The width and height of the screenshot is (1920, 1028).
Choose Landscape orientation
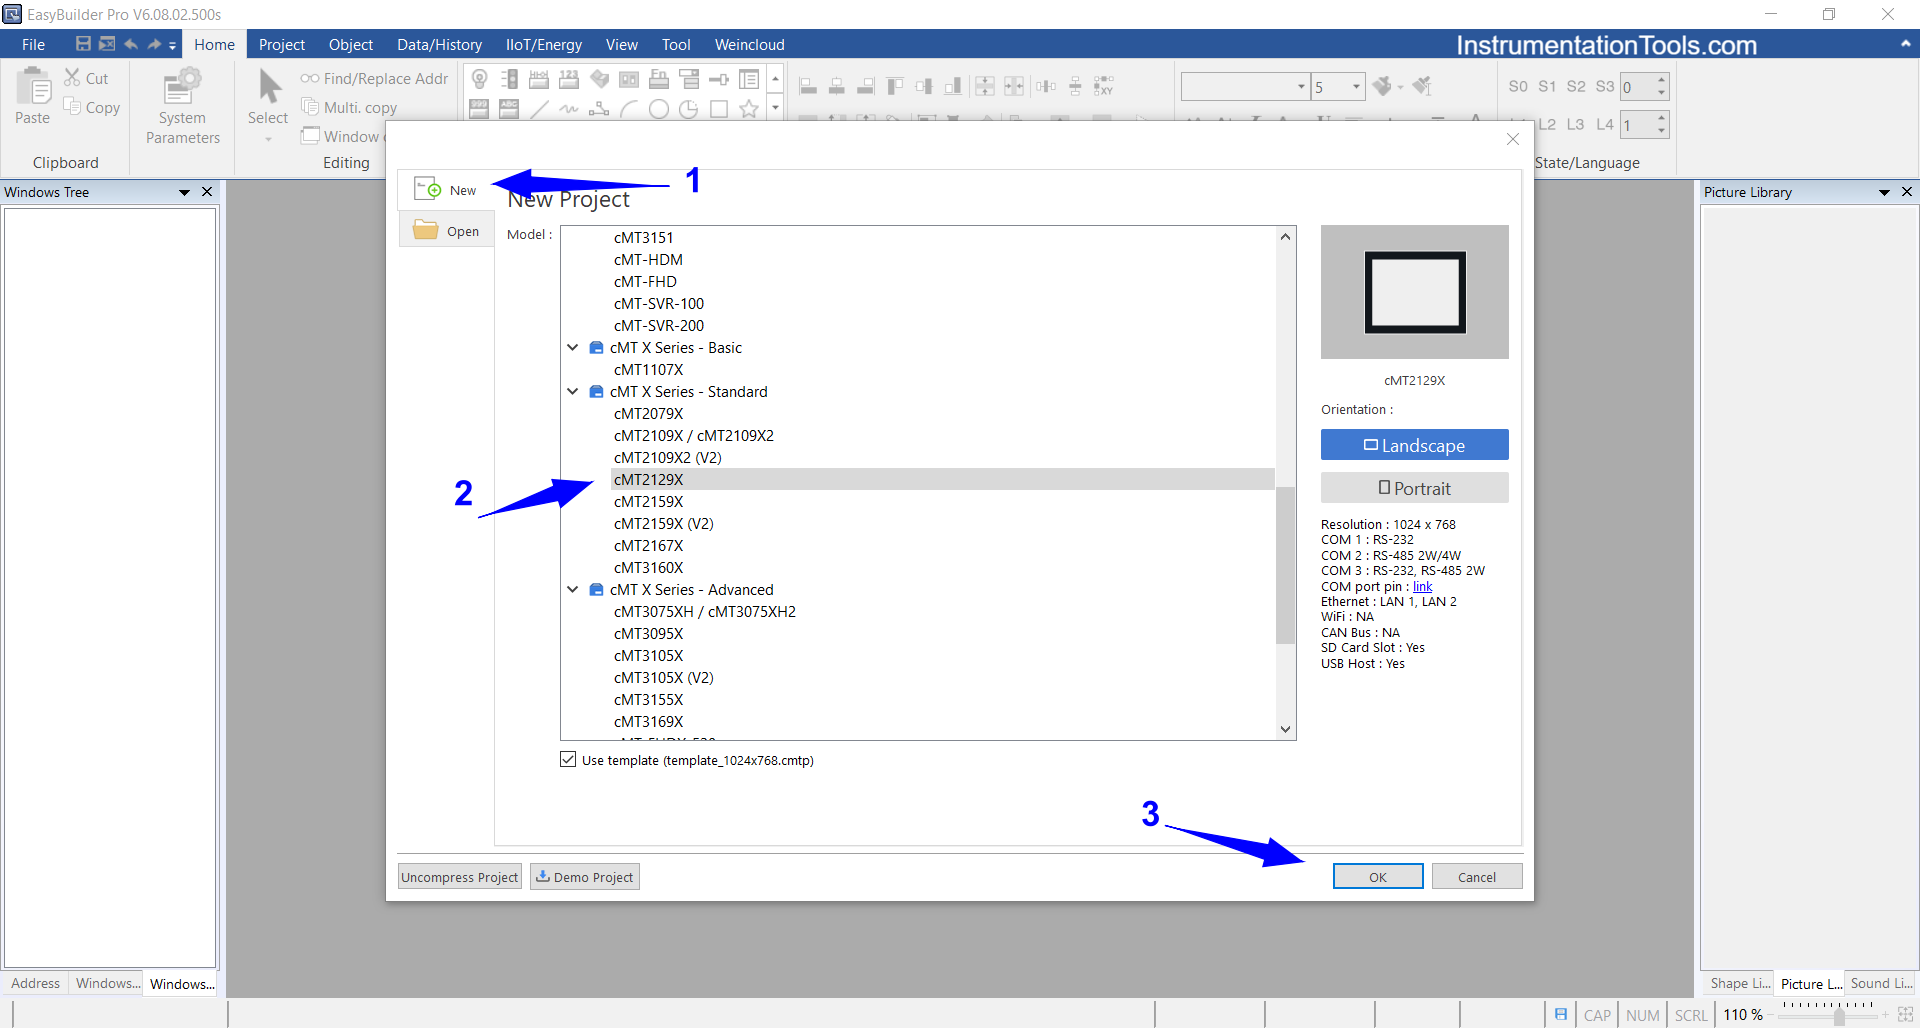(x=1414, y=445)
